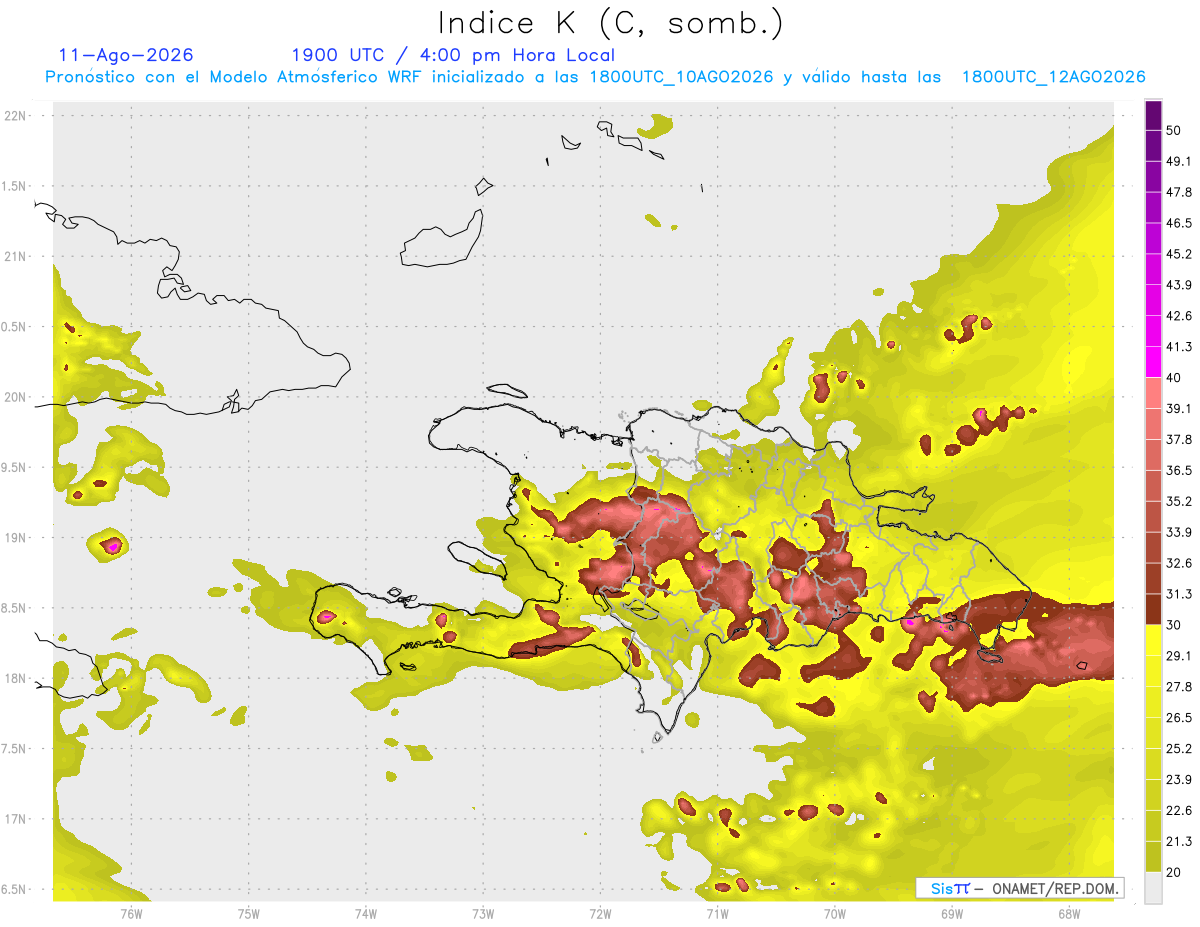Click colorbar value "45.2"

coord(1179,254)
